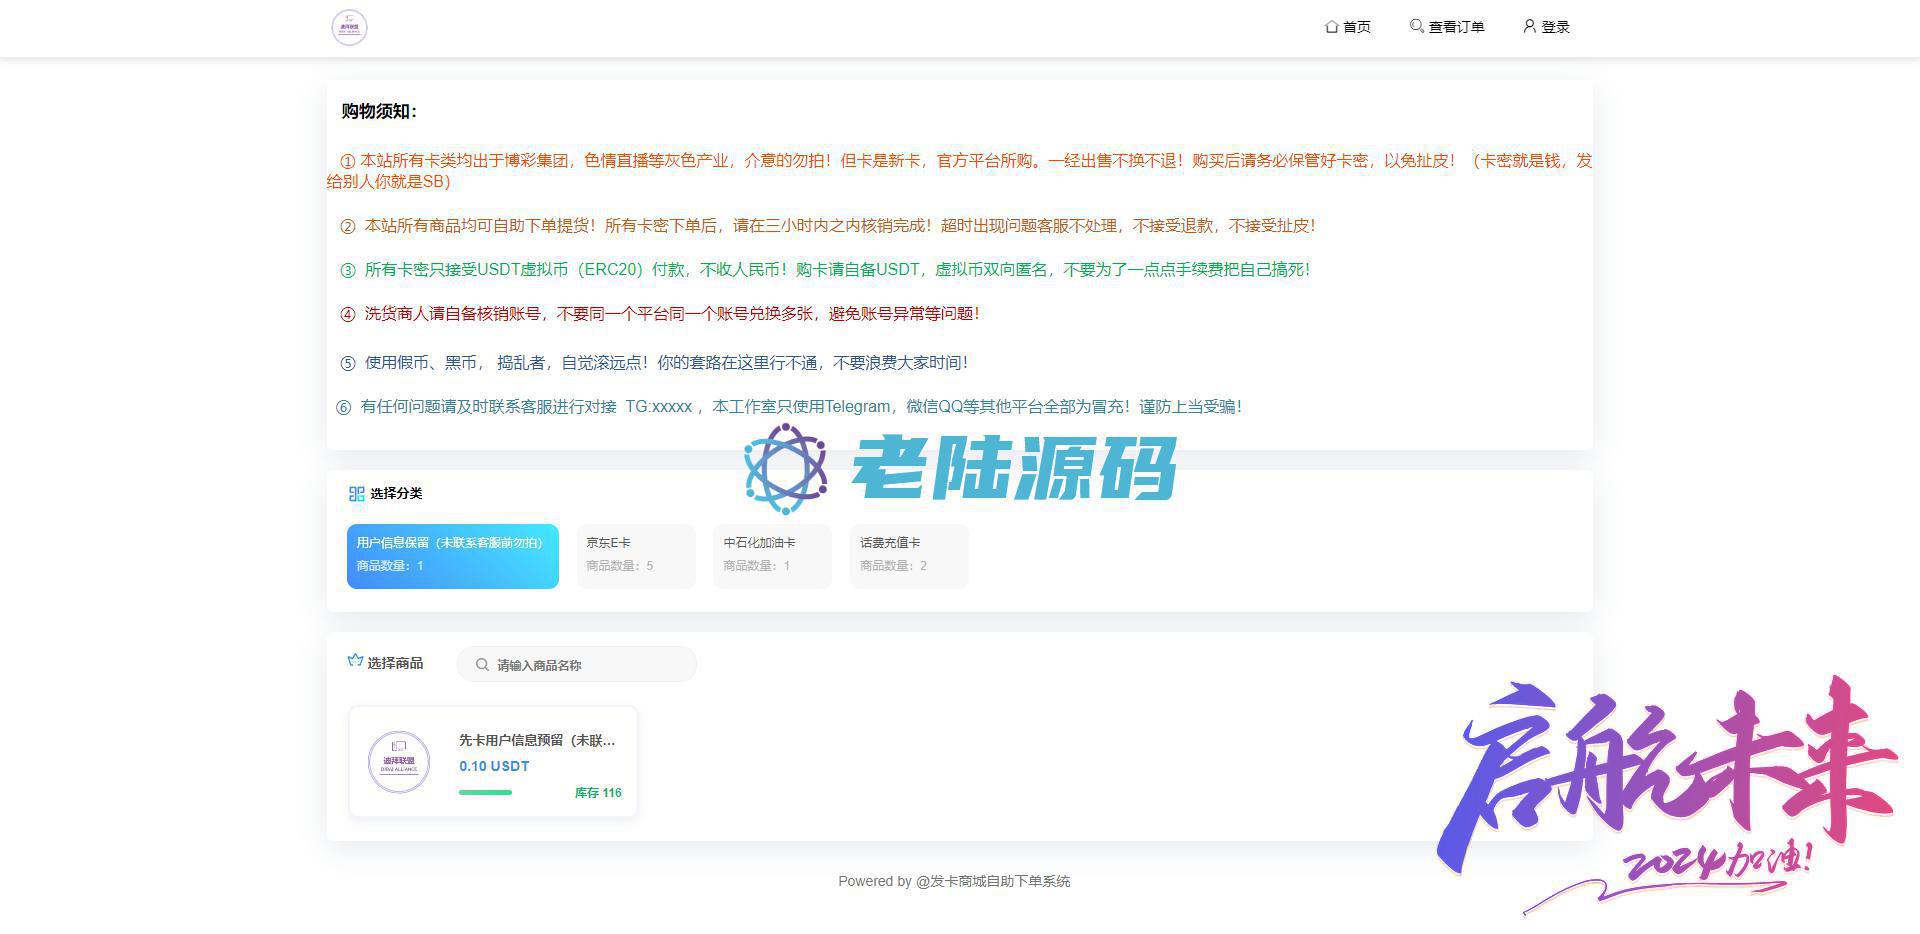Click the site logo in header
Screen dimensions: 1920x934
[x=349, y=27]
